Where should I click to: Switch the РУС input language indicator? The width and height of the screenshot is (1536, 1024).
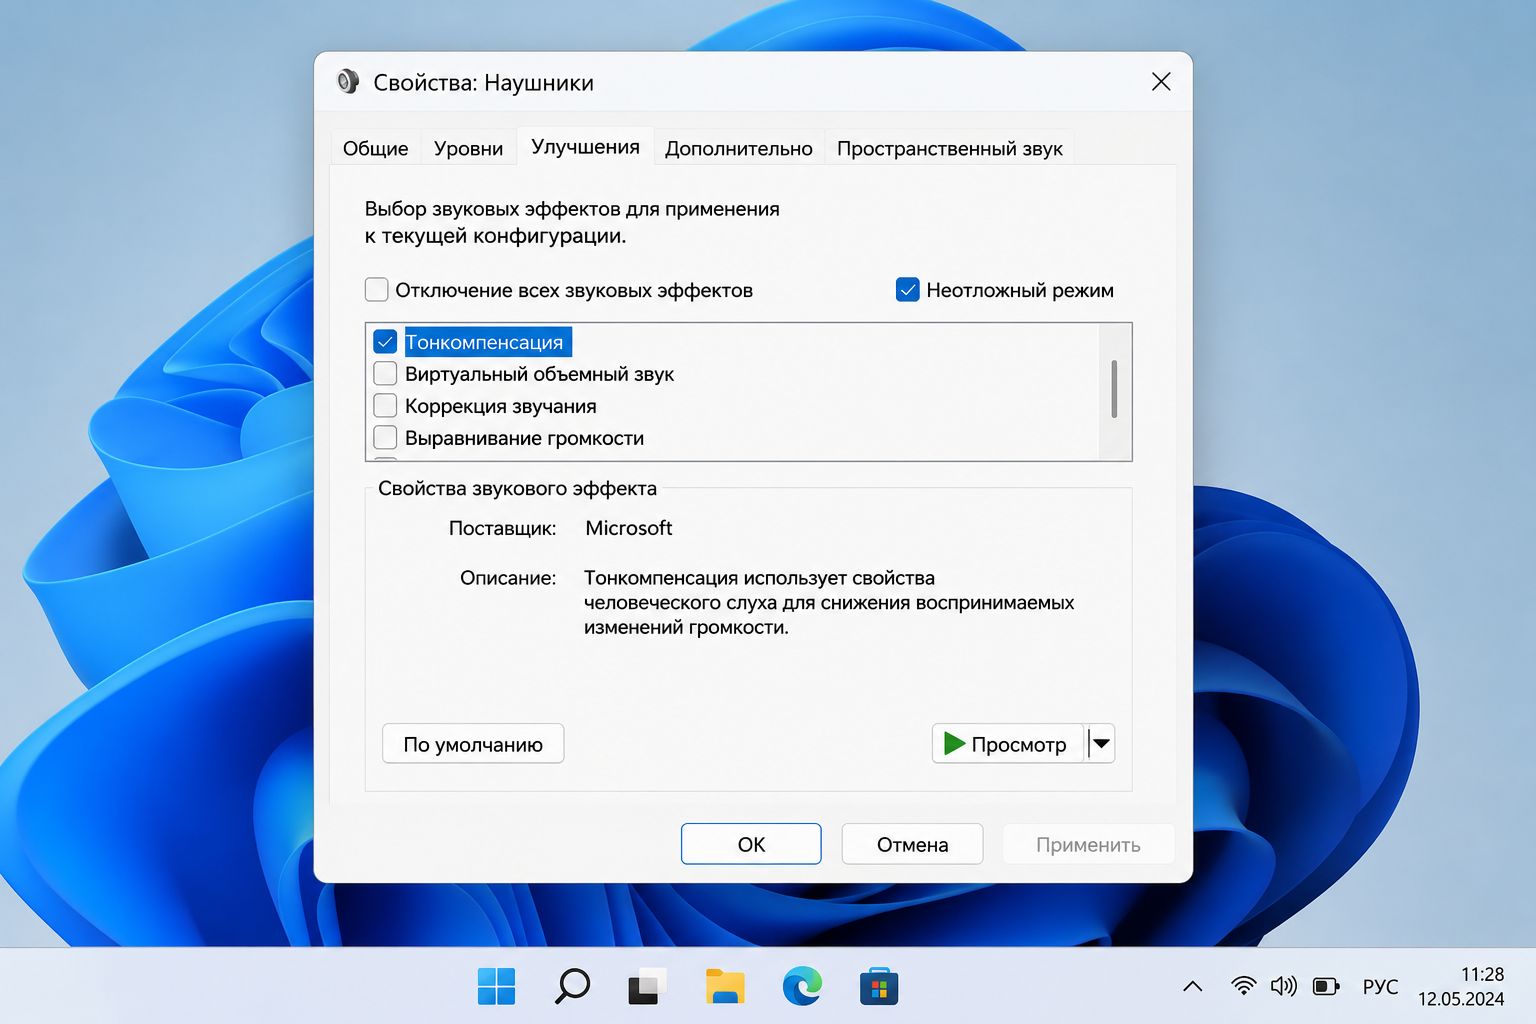tap(1380, 987)
